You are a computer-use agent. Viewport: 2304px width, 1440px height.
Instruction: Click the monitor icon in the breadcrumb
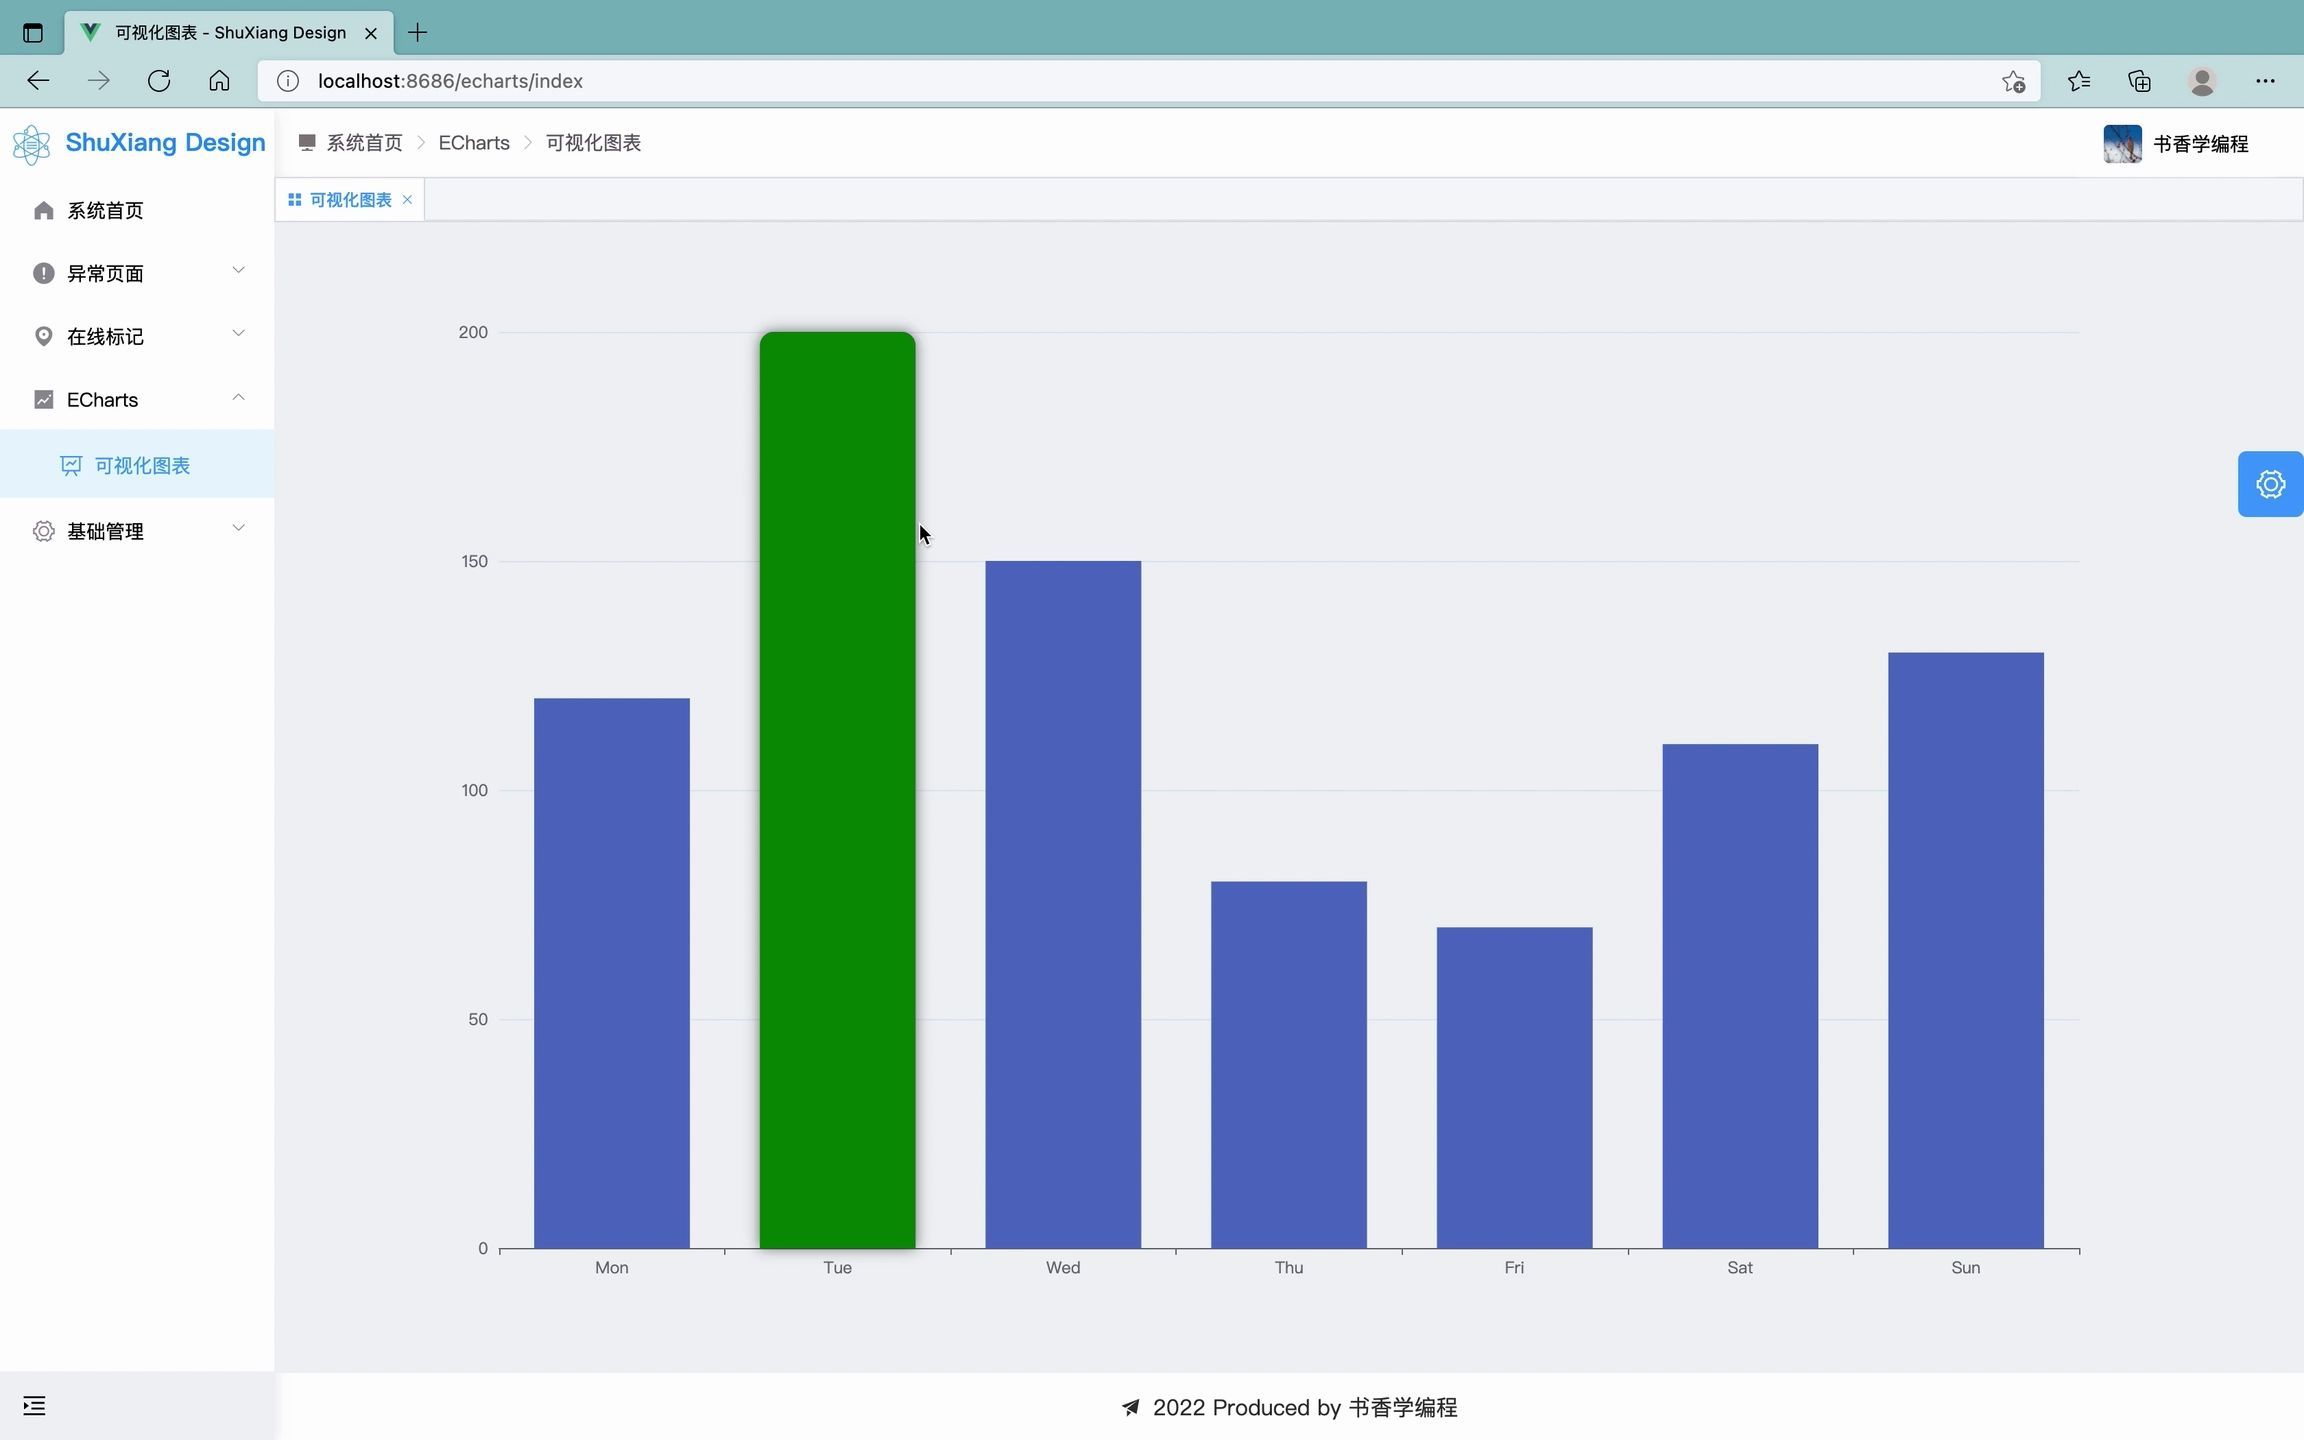pyautogui.click(x=307, y=143)
